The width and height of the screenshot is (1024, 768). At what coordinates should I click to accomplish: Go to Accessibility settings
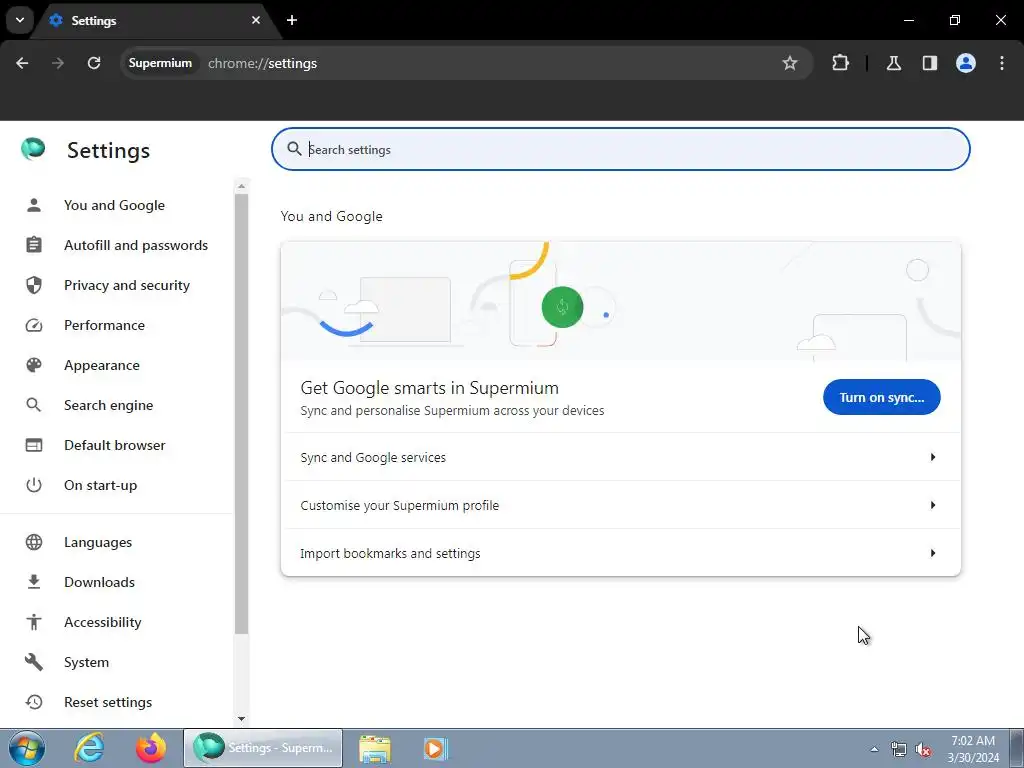(x=103, y=622)
